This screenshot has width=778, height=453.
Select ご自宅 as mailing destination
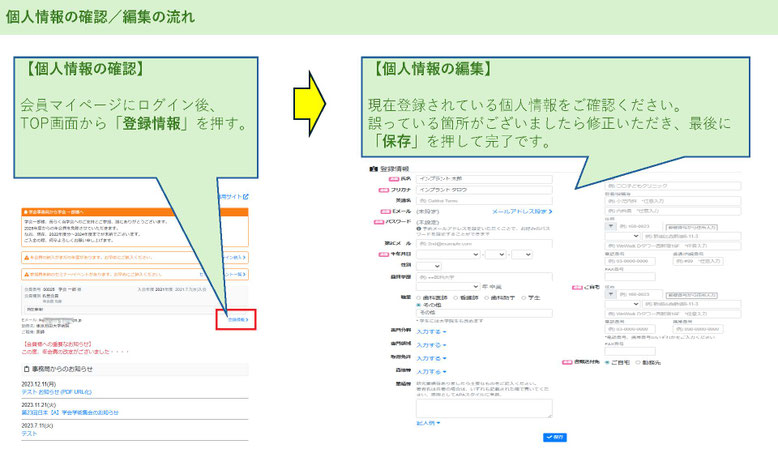pyautogui.click(x=607, y=363)
